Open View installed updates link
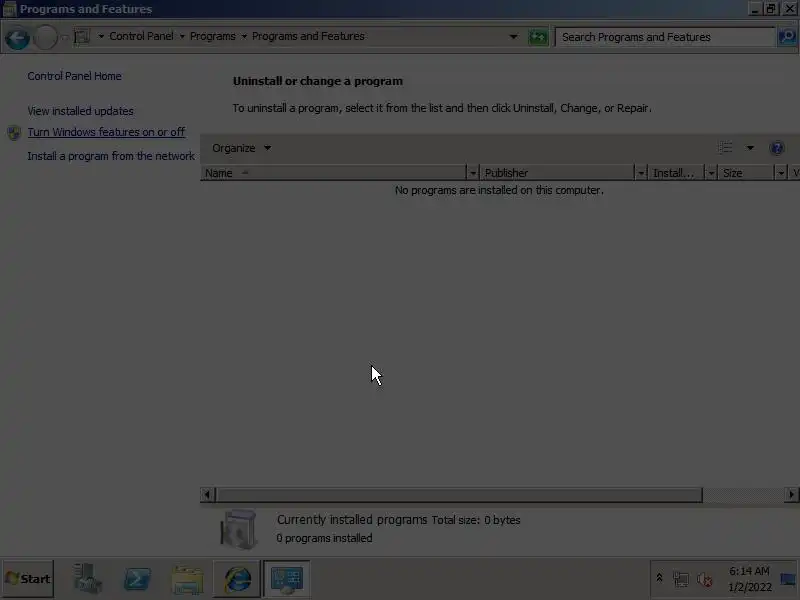Image resolution: width=800 pixels, height=600 pixels. [81, 111]
